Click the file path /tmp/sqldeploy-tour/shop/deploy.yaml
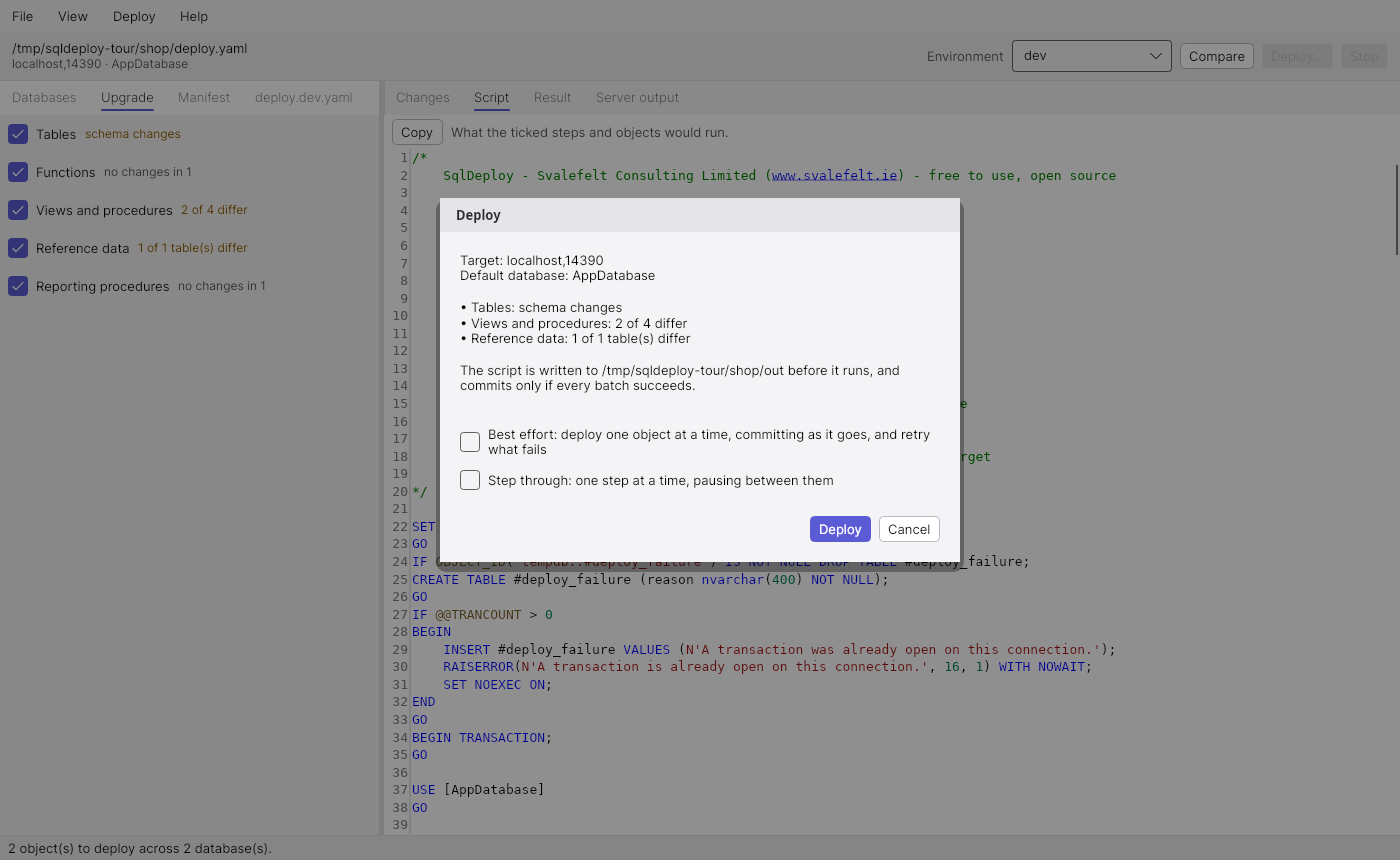The width and height of the screenshot is (1400, 860). click(129, 48)
